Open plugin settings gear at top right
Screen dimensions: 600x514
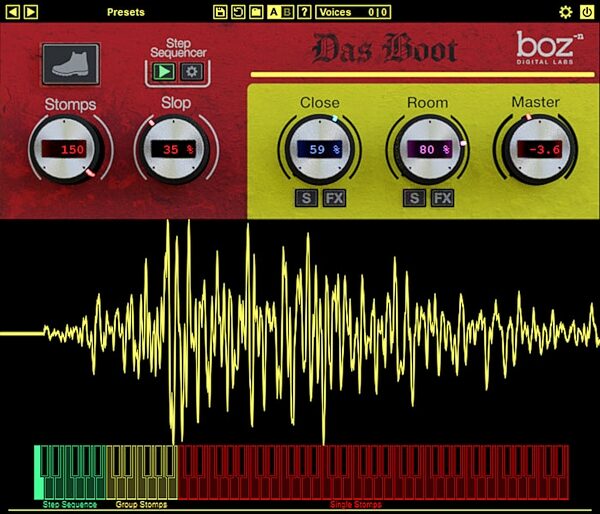click(566, 12)
